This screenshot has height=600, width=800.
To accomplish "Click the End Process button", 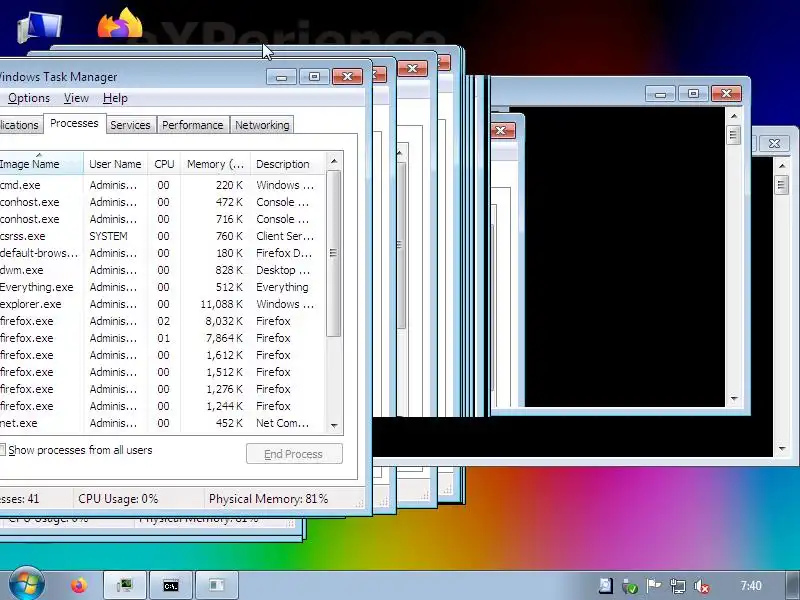I will [x=294, y=454].
